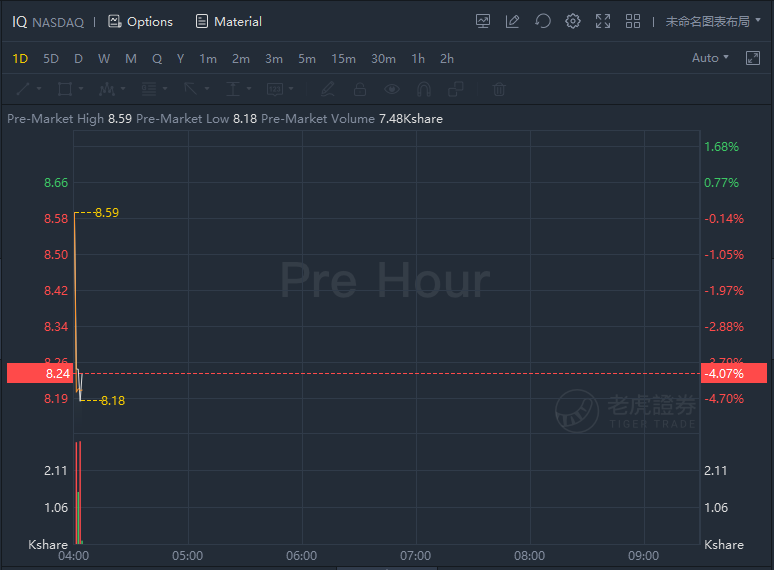
Task: Click the Pre-Market Volume 7.48Kshare text
Action: tap(351, 118)
